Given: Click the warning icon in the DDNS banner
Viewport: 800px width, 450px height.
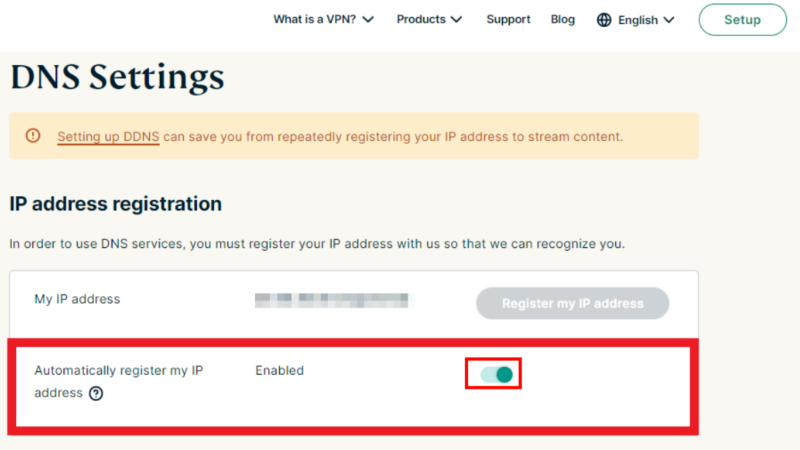Looking at the screenshot, I should click(34, 136).
